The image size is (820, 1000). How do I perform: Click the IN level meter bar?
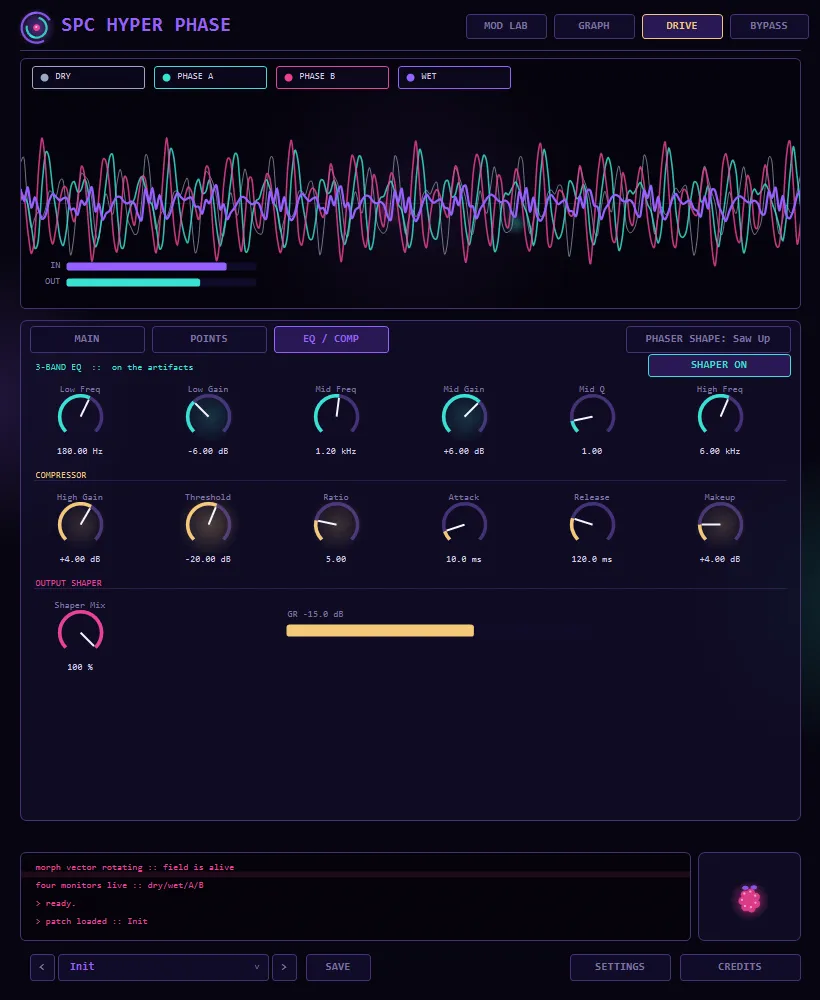(x=161, y=267)
